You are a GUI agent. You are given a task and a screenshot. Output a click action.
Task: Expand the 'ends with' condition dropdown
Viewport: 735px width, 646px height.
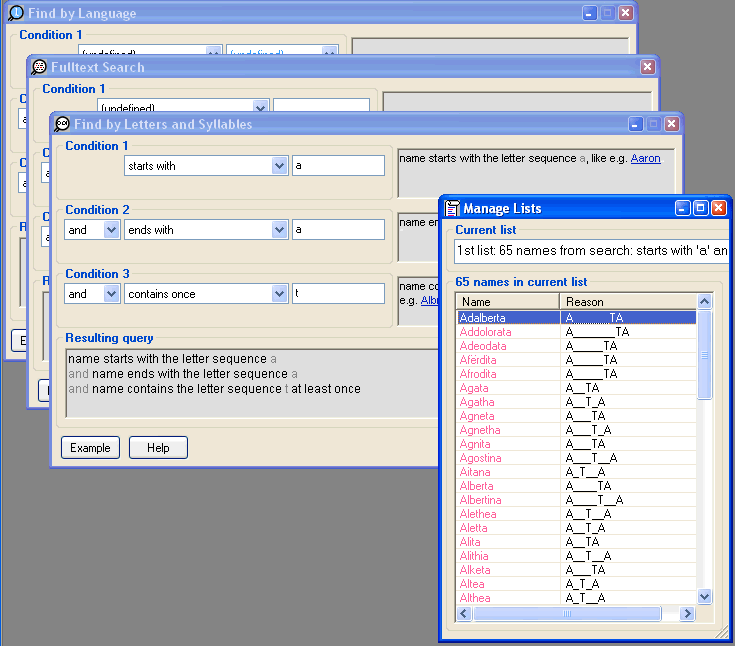(279, 230)
